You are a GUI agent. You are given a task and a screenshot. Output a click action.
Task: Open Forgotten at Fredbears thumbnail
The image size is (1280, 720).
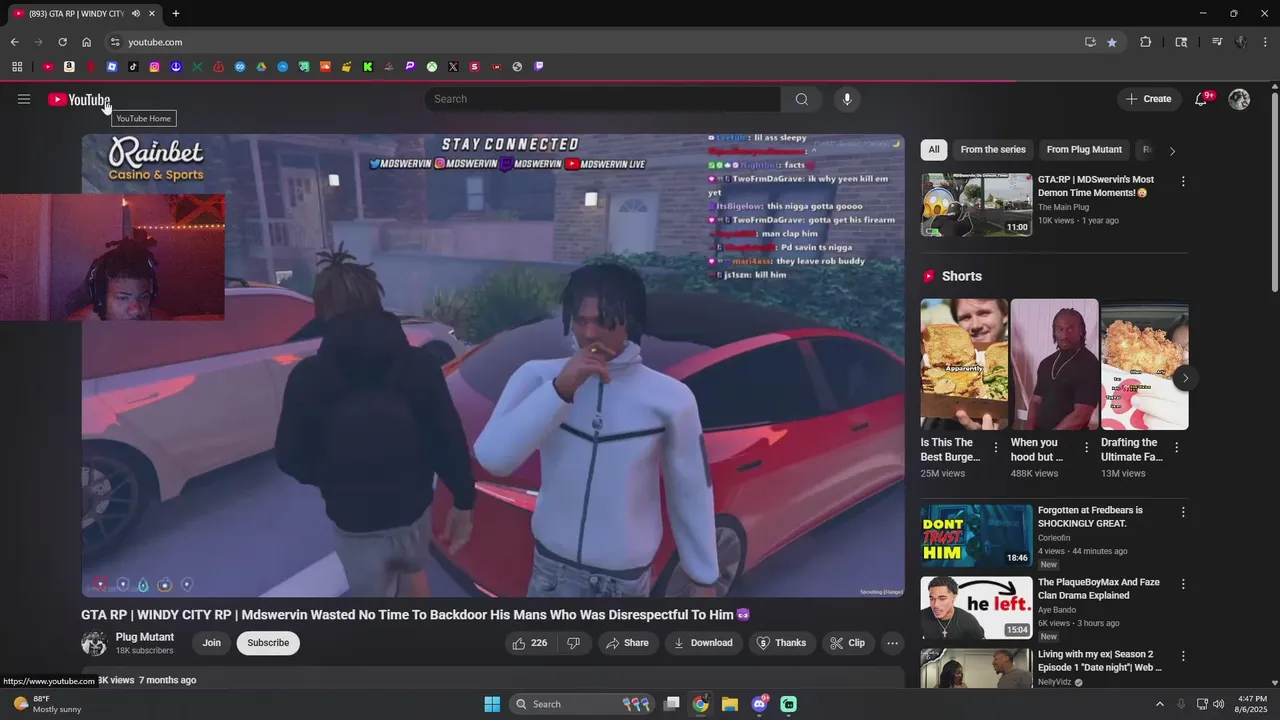point(976,536)
